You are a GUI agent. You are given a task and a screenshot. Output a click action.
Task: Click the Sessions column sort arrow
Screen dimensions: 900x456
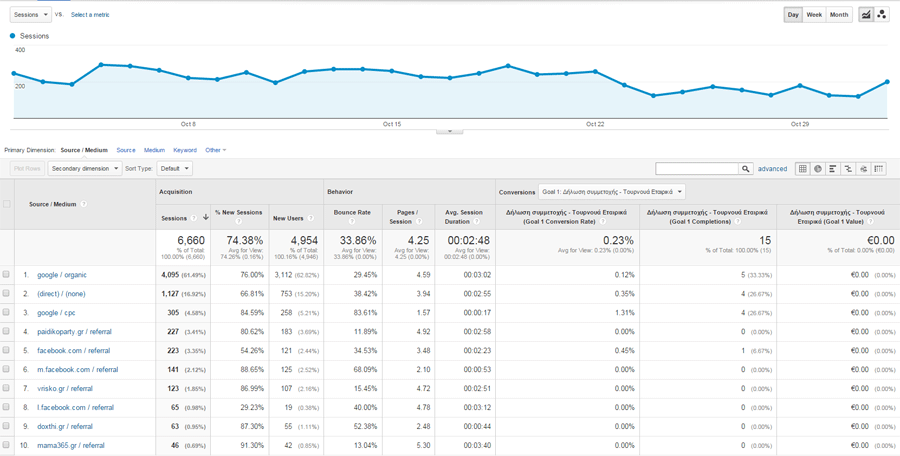[205, 218]
